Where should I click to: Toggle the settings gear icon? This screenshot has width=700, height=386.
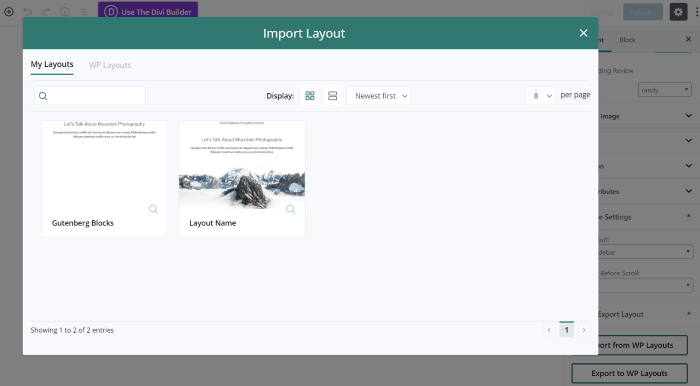(x=678, y=12)
